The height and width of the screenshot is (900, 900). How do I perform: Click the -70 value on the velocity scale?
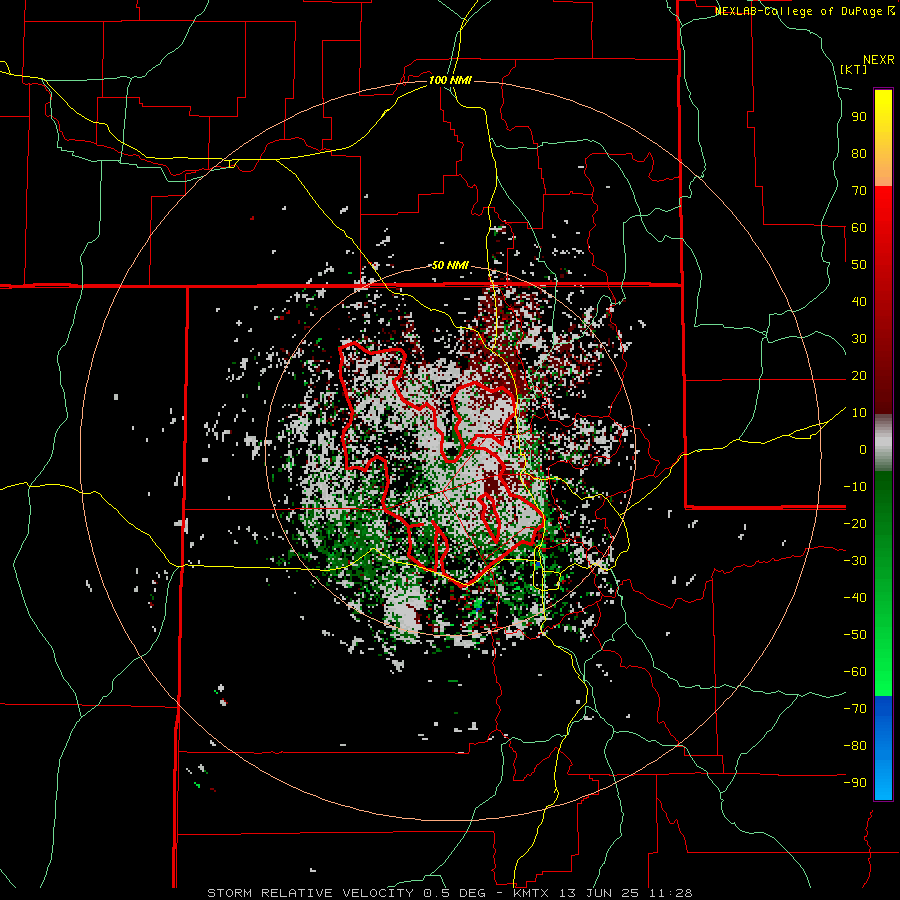[x=855, y=708]
